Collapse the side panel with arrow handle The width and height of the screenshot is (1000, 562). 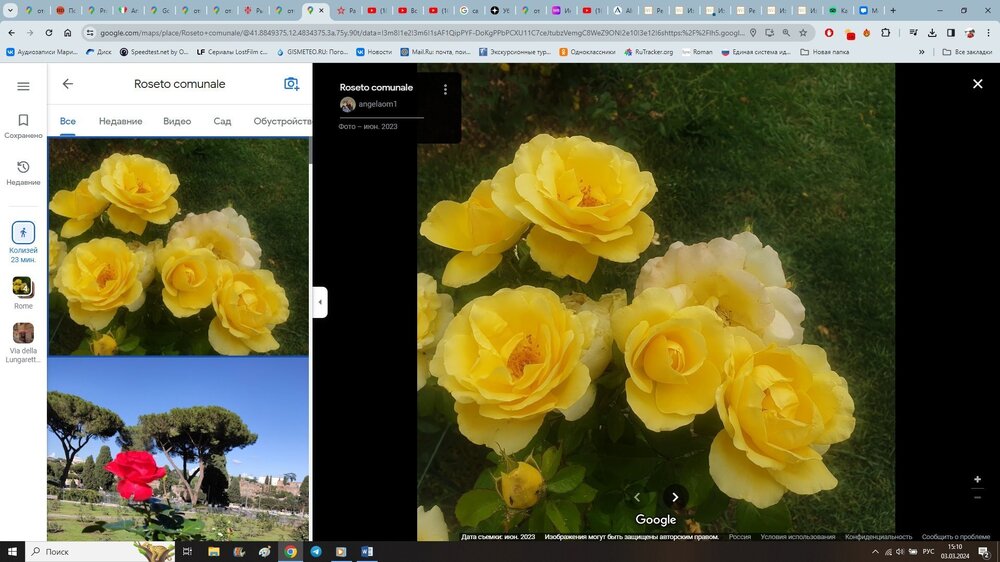tap(320, 302)
